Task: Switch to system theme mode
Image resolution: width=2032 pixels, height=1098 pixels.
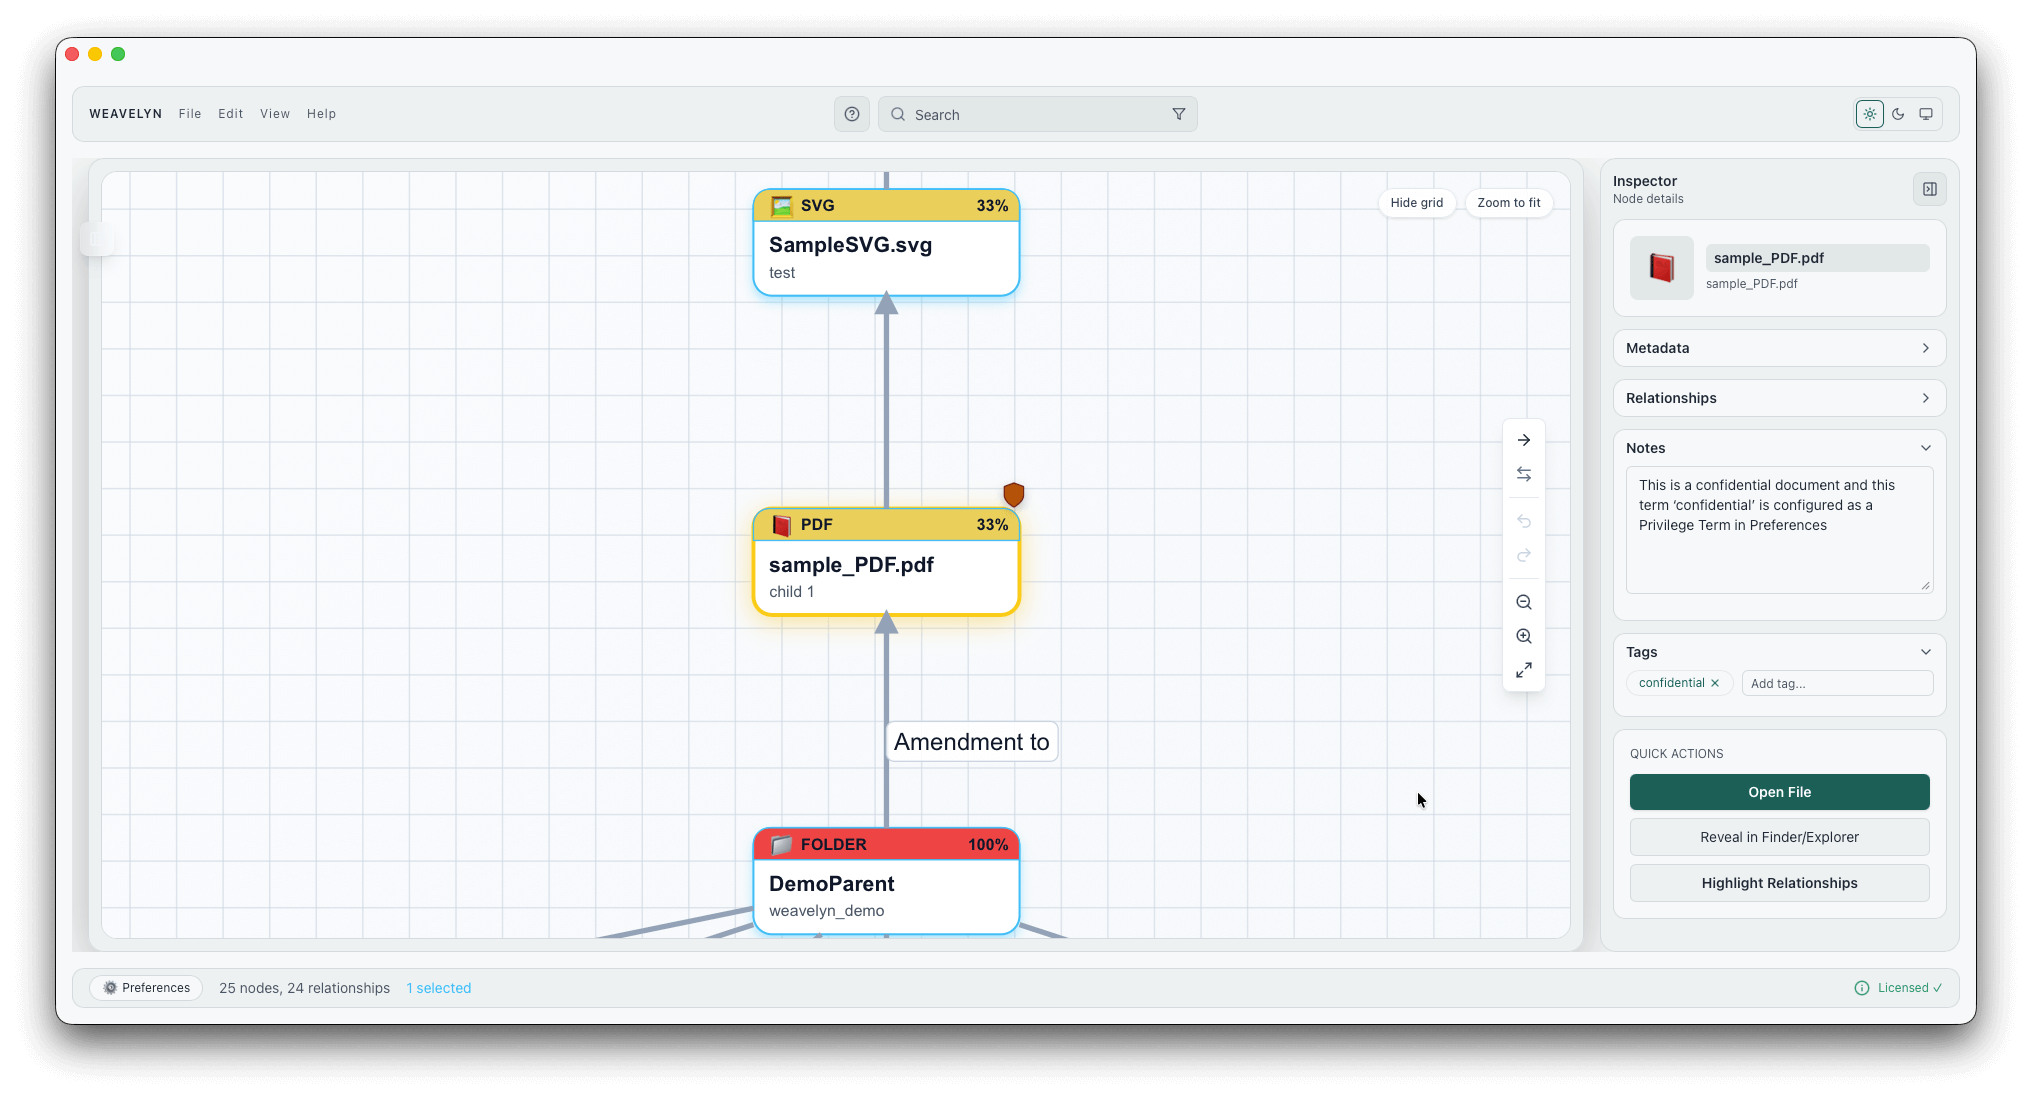Action: click(x=1925, y=114)
